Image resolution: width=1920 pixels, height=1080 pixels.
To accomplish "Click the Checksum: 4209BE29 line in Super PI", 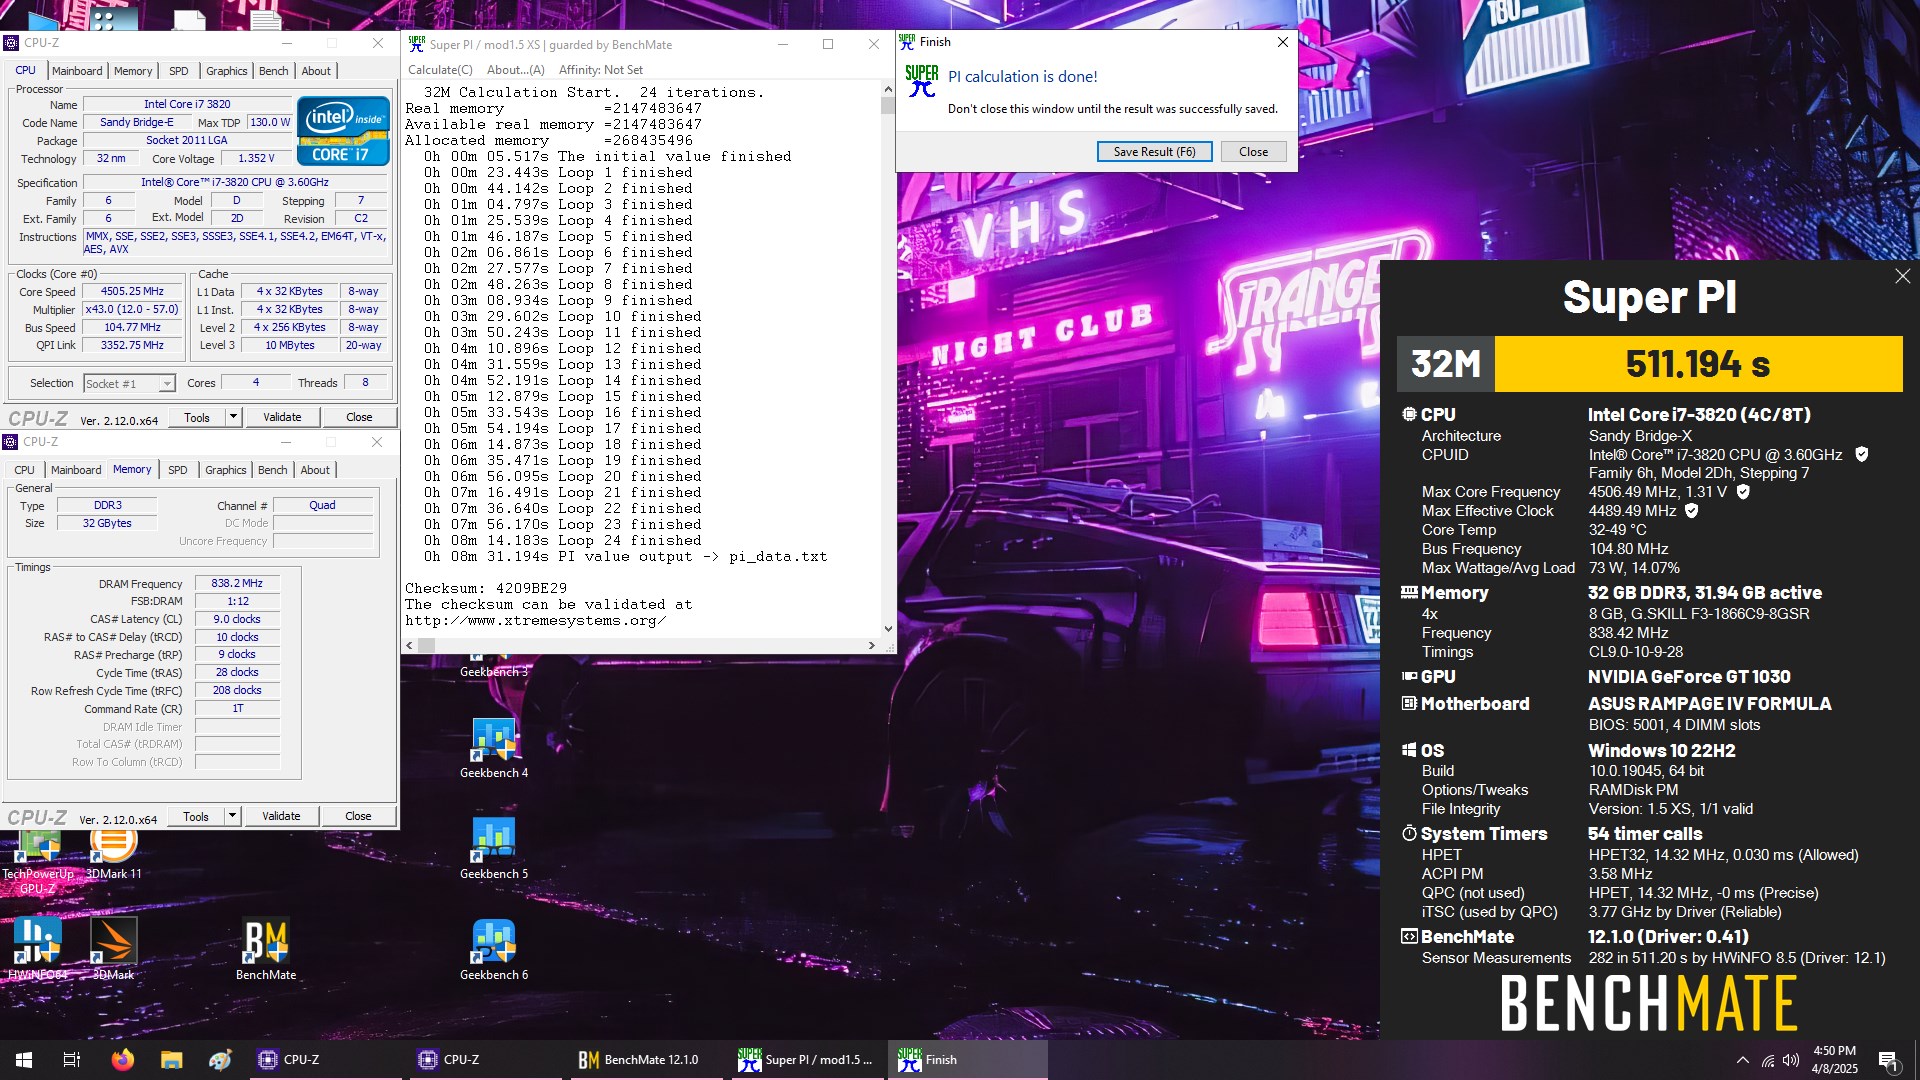I will point(486,588).
